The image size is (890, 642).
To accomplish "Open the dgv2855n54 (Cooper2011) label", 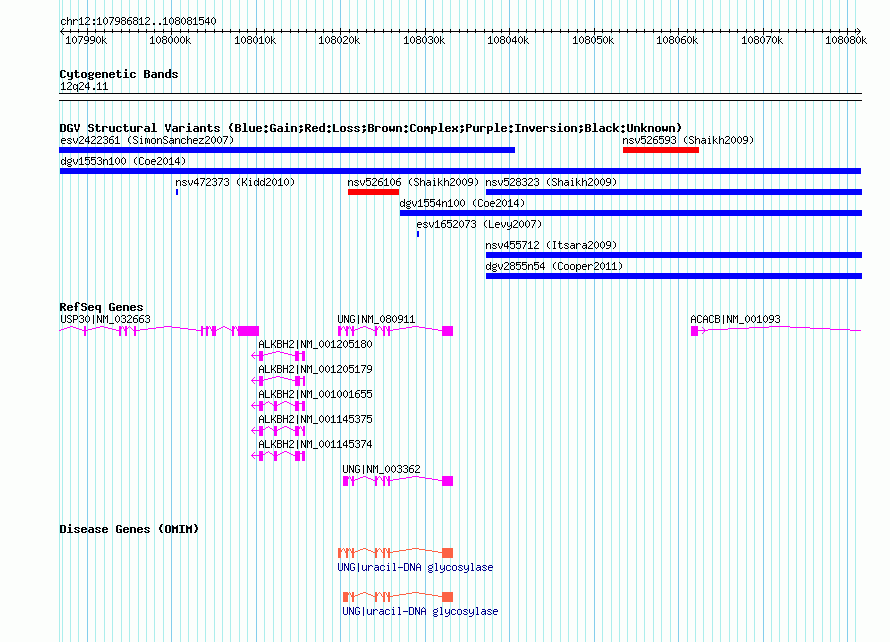I will pyautogui.click(x=554, y=266).
